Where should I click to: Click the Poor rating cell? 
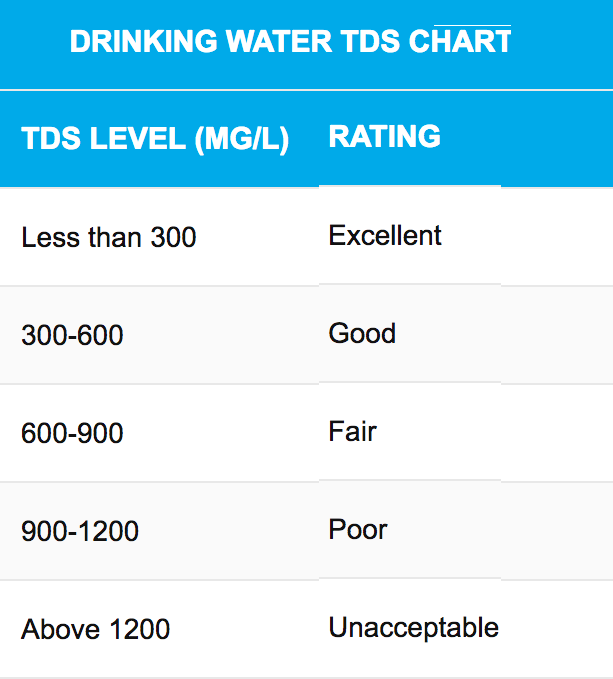tap(358, 529)
